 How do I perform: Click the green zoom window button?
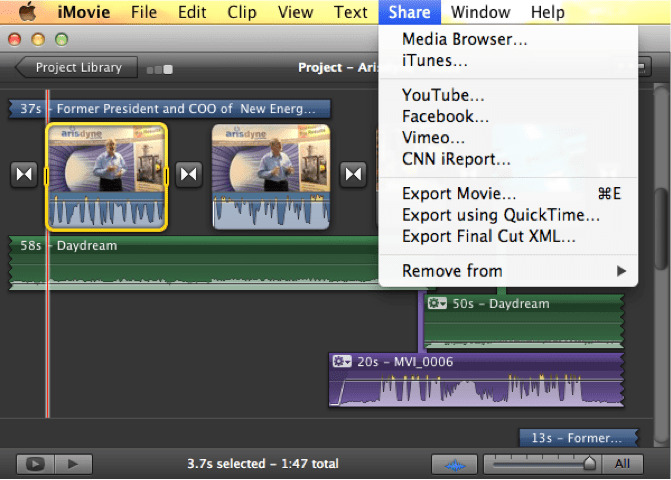click(62, 39)
